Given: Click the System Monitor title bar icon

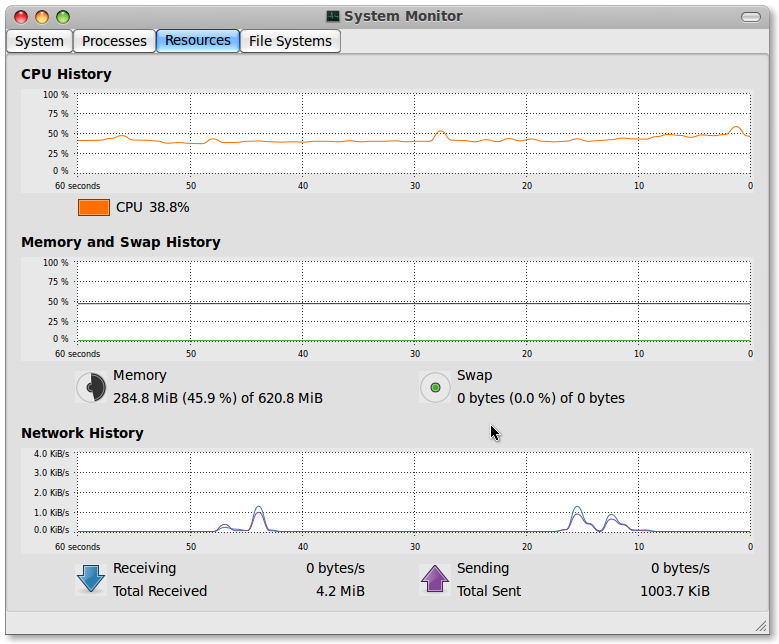Looking at the screenshot, I should [x=332, y=16].
